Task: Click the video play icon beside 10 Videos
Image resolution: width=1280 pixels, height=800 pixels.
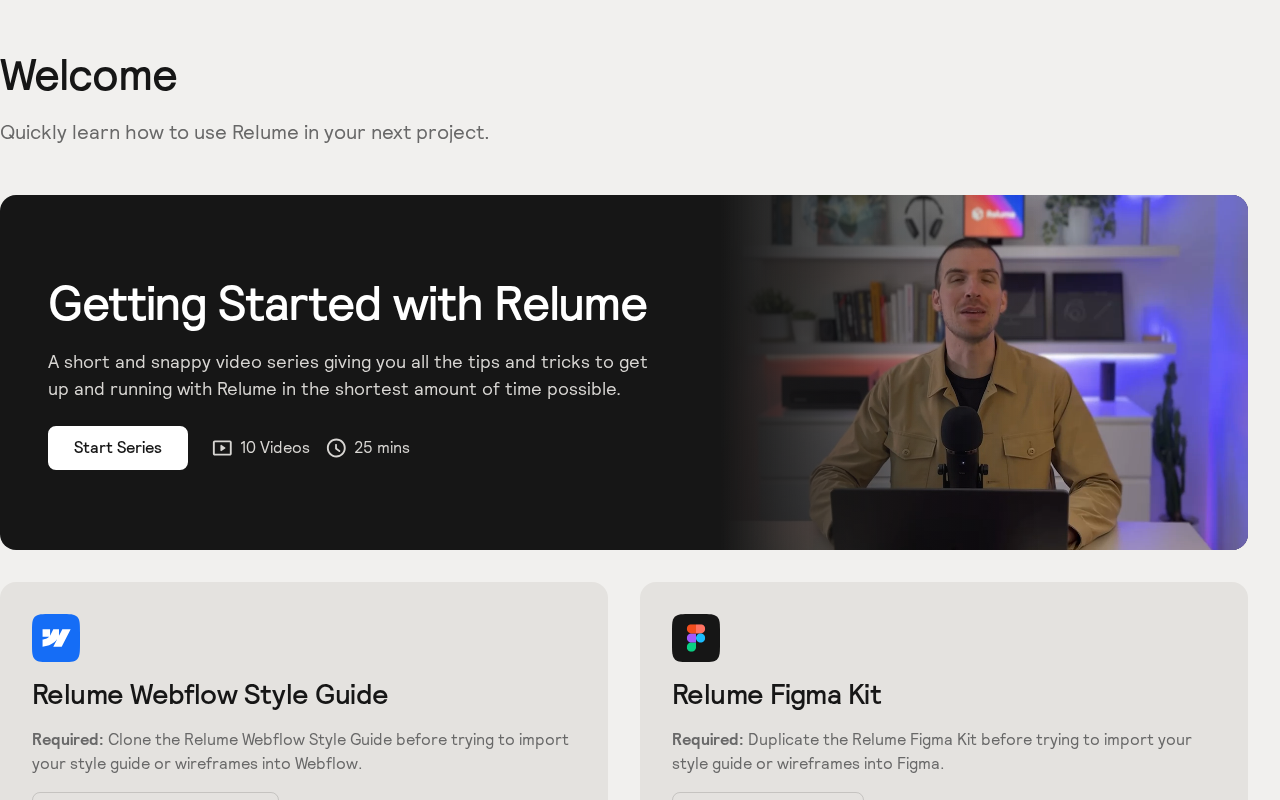Action: [x=222, y=448]
